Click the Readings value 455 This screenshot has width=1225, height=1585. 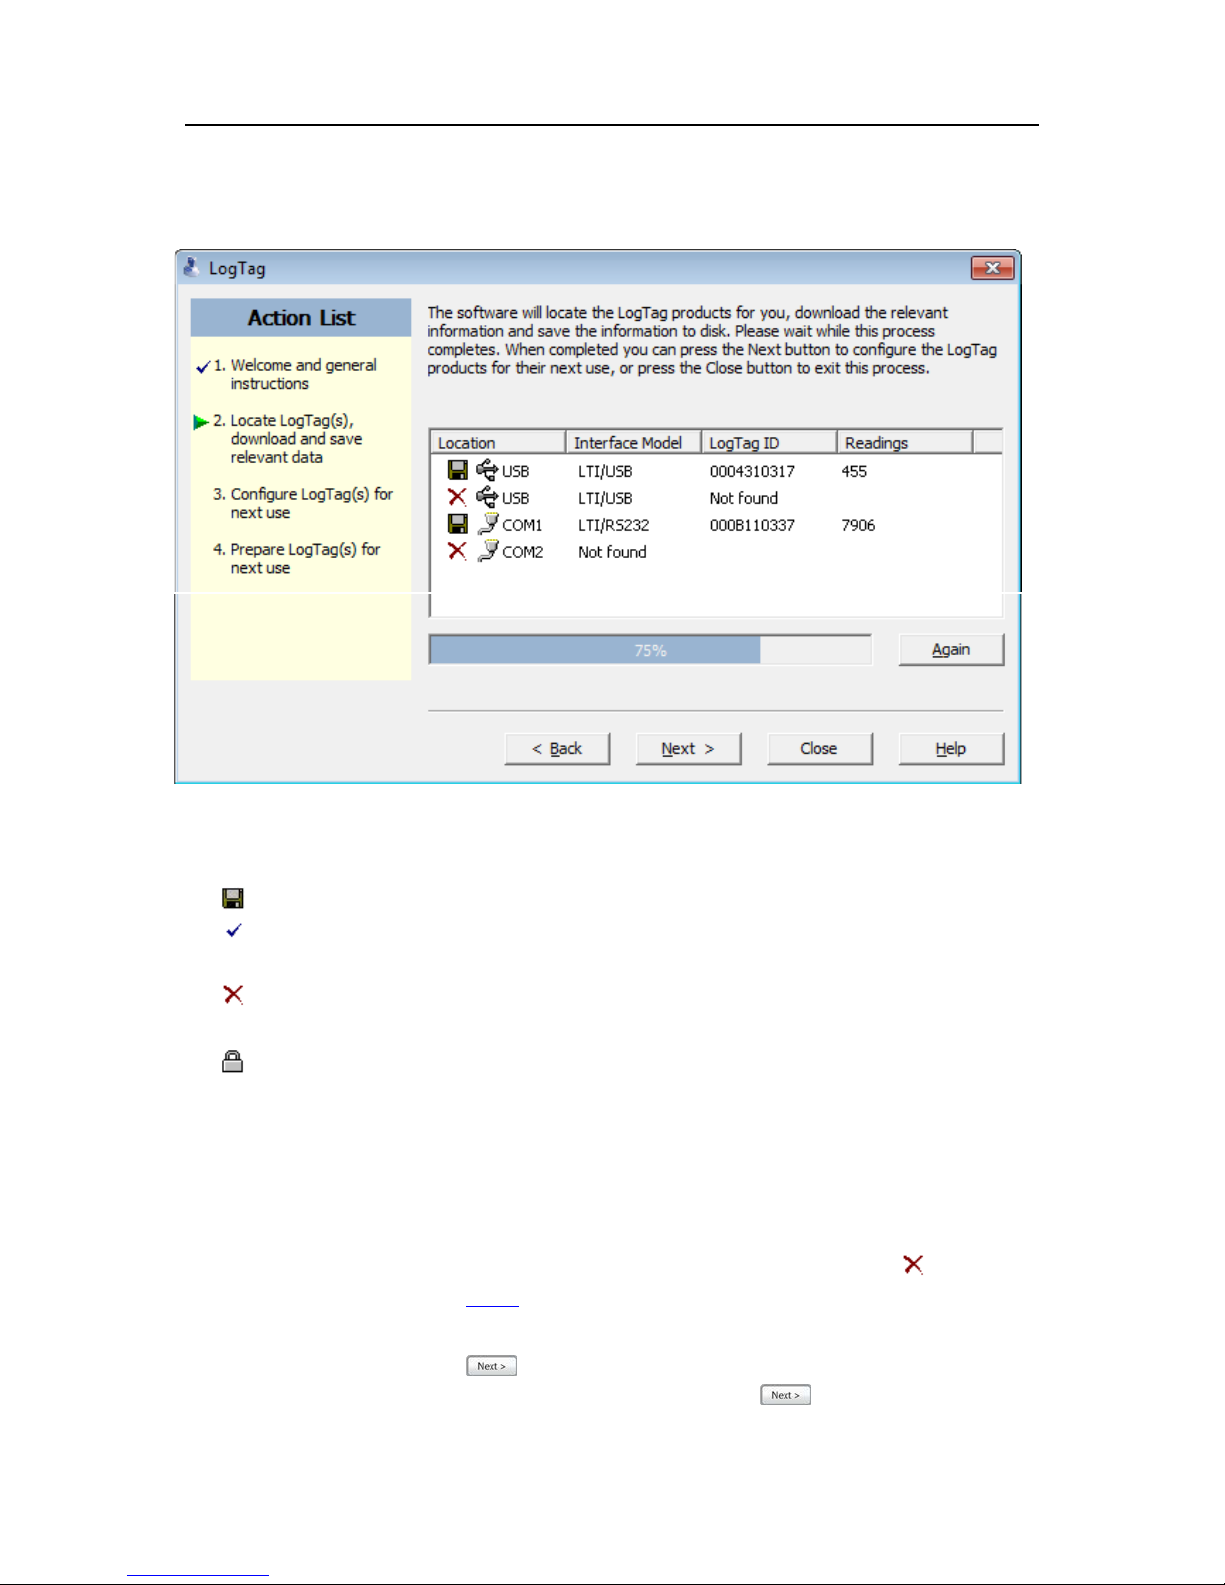click(x=854, y=471)
